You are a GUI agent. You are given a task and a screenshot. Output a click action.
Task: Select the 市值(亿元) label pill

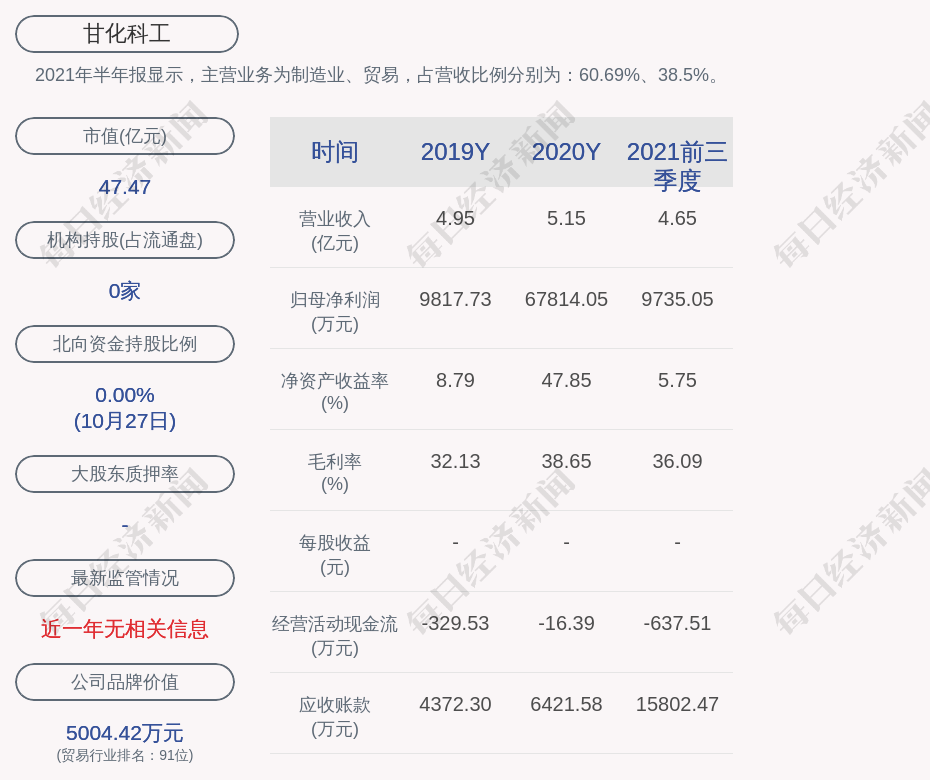(x=125, y=136)
